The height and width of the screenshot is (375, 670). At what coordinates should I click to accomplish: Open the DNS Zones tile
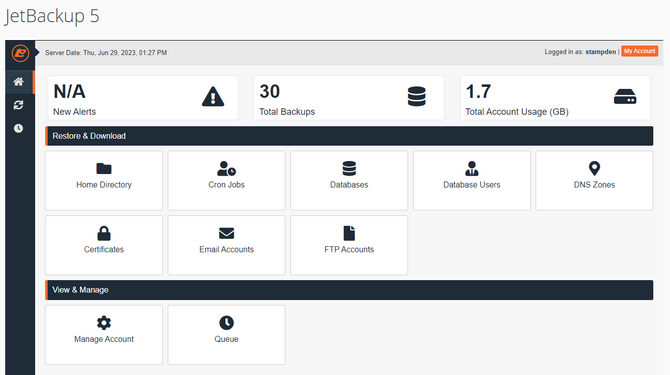594,180
